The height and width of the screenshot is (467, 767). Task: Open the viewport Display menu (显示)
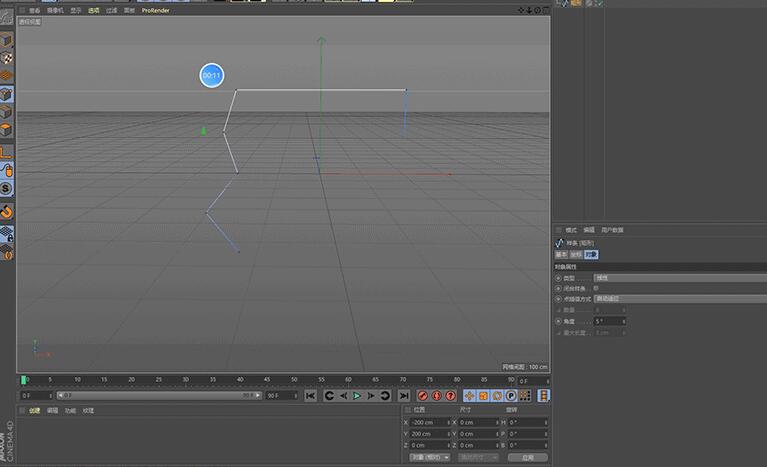[75, 10]
